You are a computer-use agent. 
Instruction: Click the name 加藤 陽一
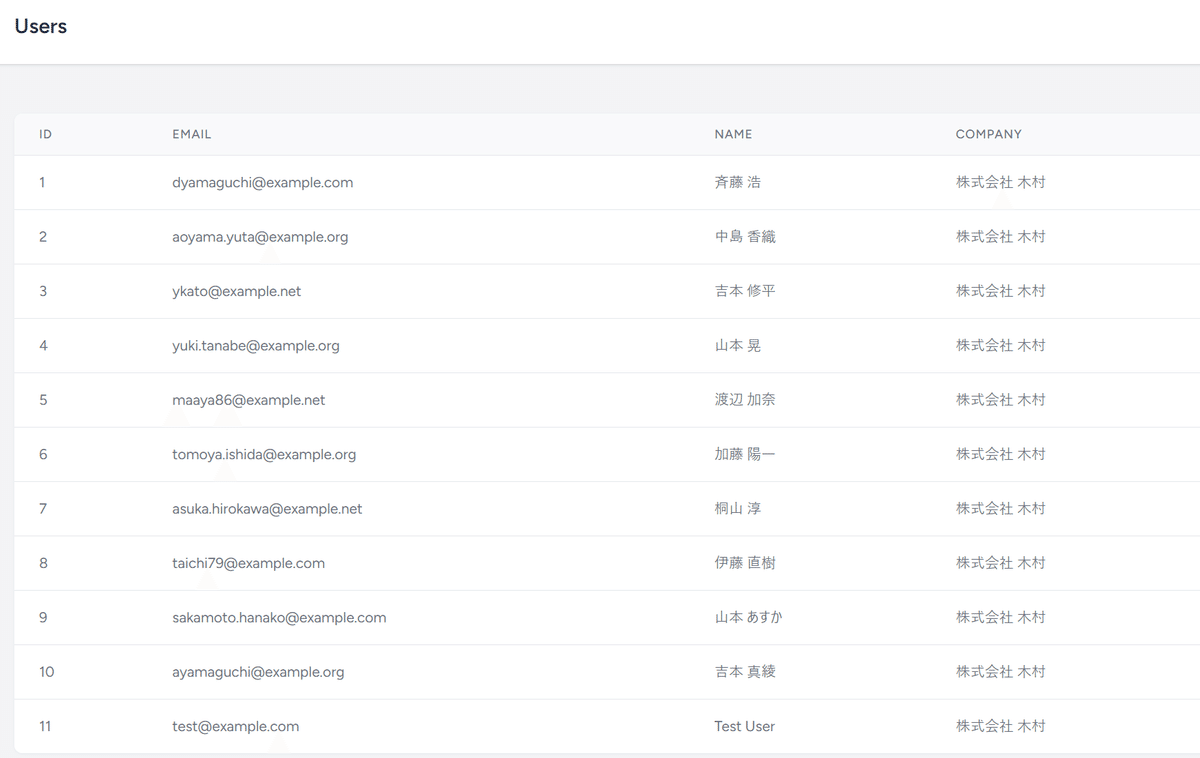(x=745, y=454)
